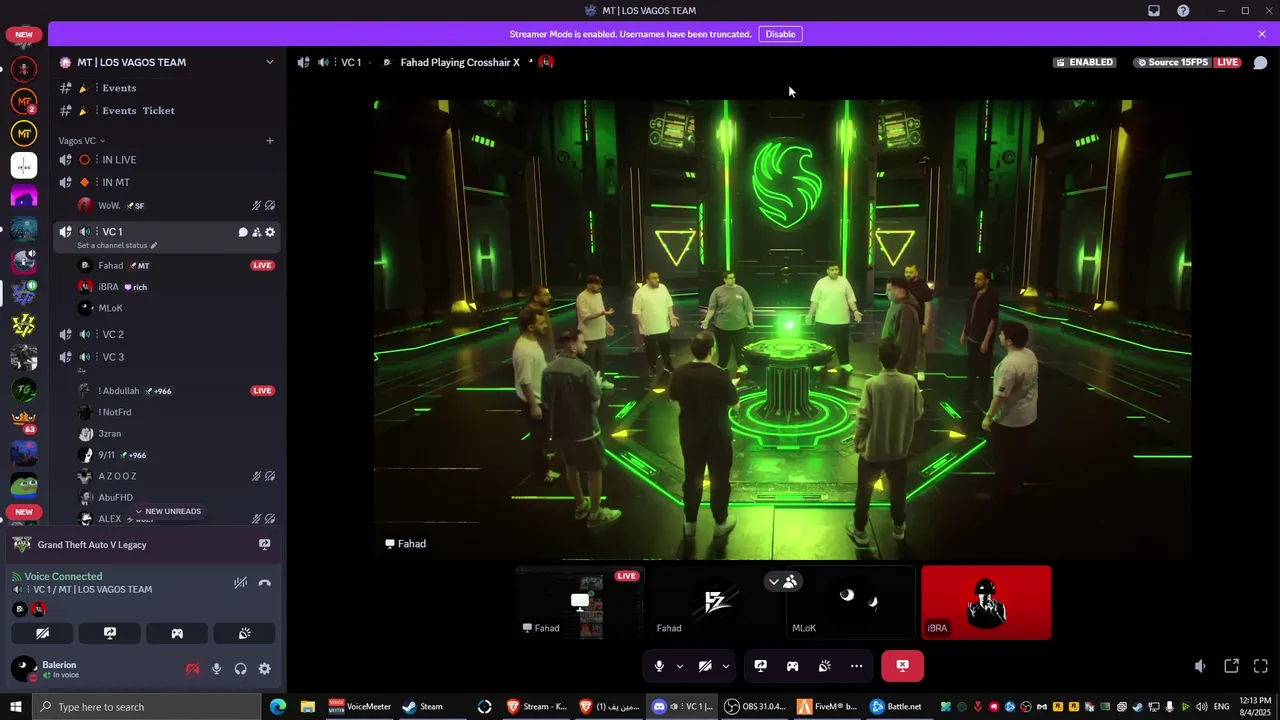This screenshot has width=1280, height=720.
Task: Select user MLoK in VC 1 list
Action: pyautogui.click(x=175, y=308)
